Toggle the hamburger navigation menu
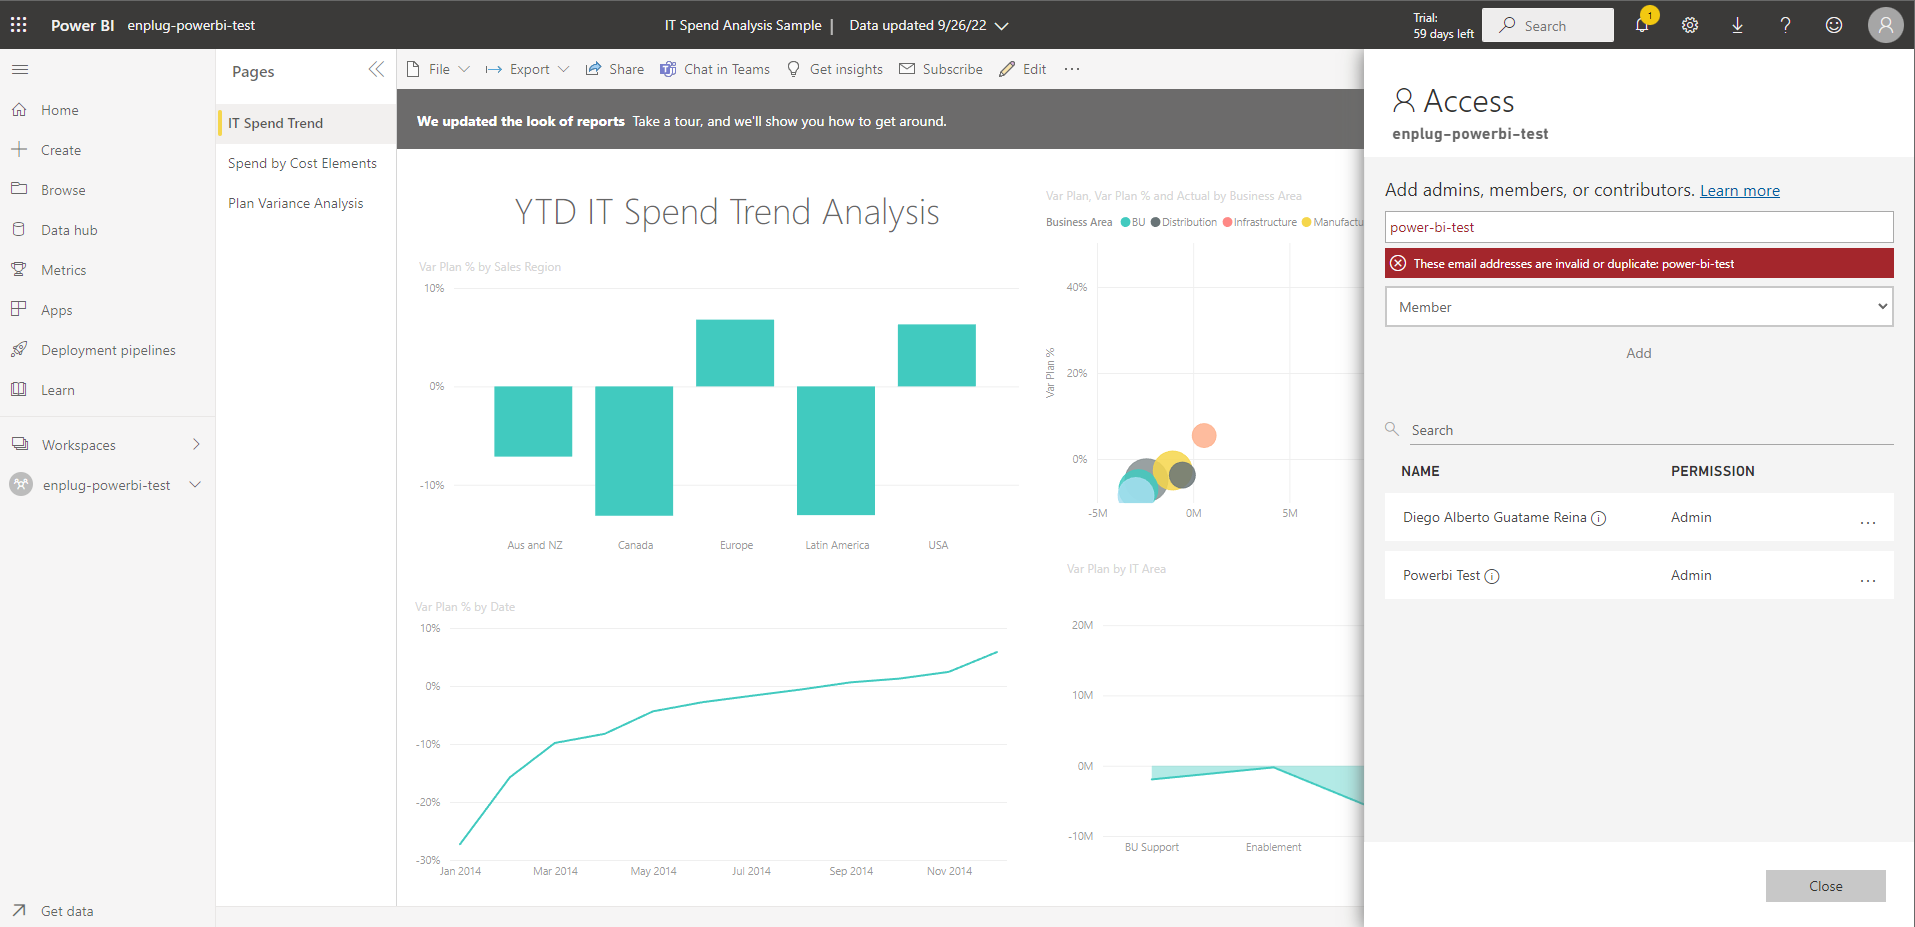This screenshot has height=927, width=1915. tap(20, 69)
